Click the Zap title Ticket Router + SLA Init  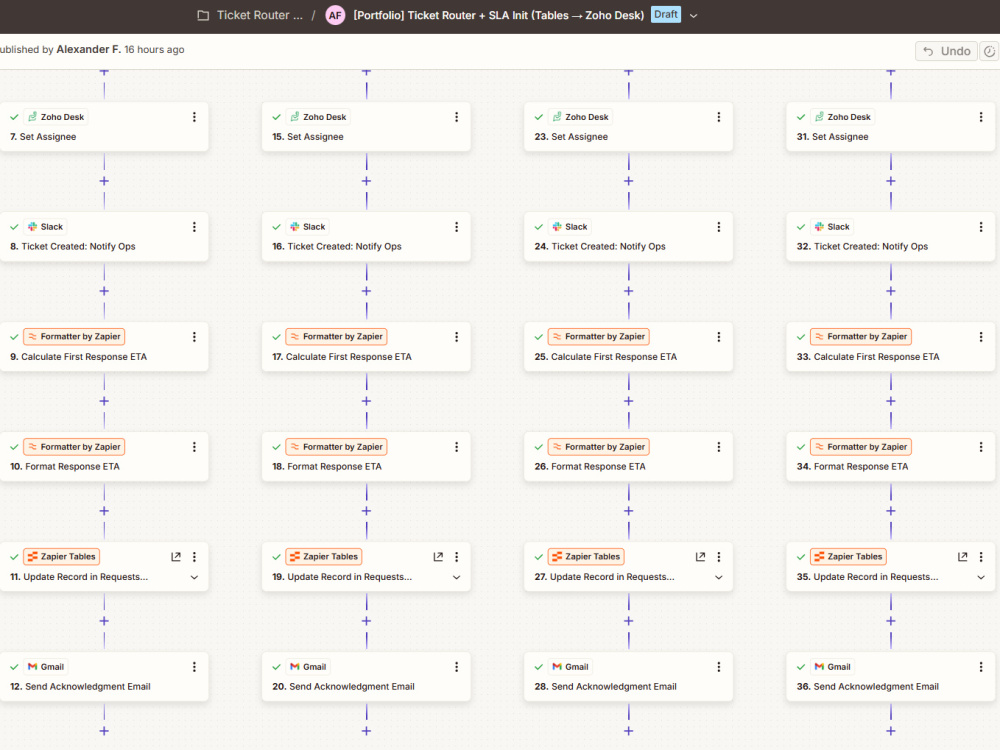pyautogui.click(x=499, y=15)
